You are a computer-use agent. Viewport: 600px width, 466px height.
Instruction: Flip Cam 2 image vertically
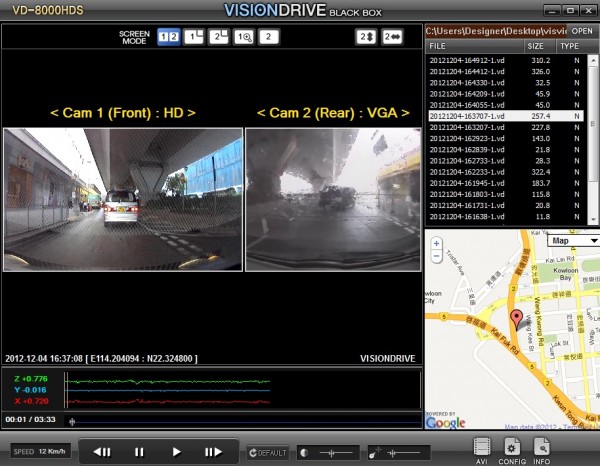coord(368,37)
